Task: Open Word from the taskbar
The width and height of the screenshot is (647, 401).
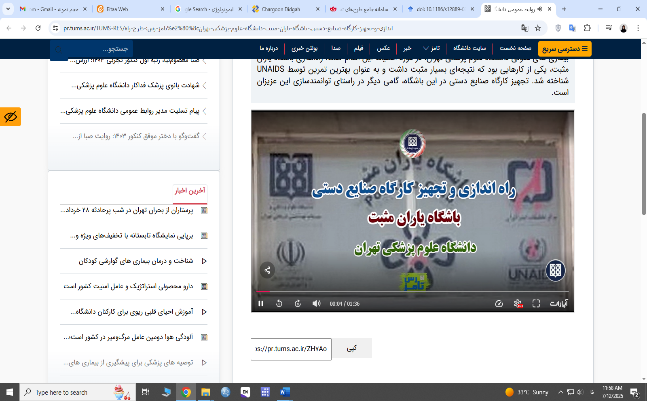Action: [x=285, y=392]
